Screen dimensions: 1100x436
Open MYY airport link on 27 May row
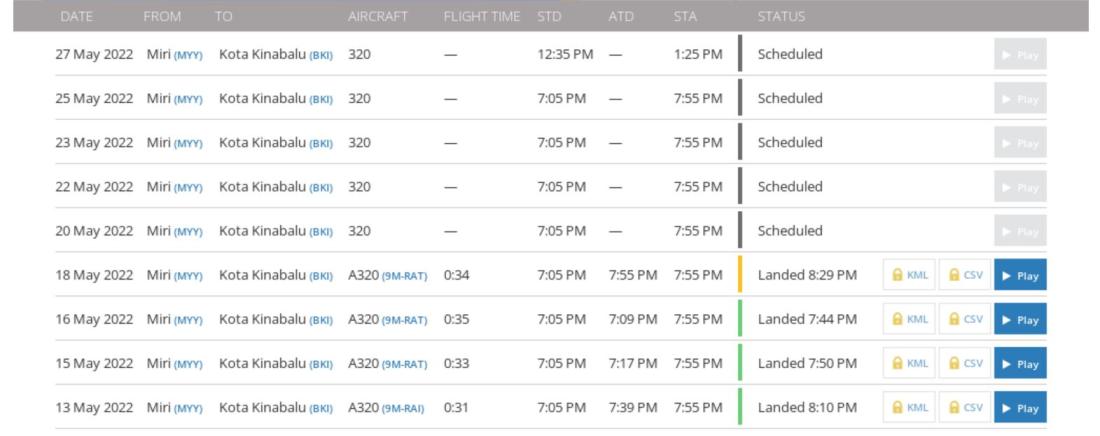188,55
